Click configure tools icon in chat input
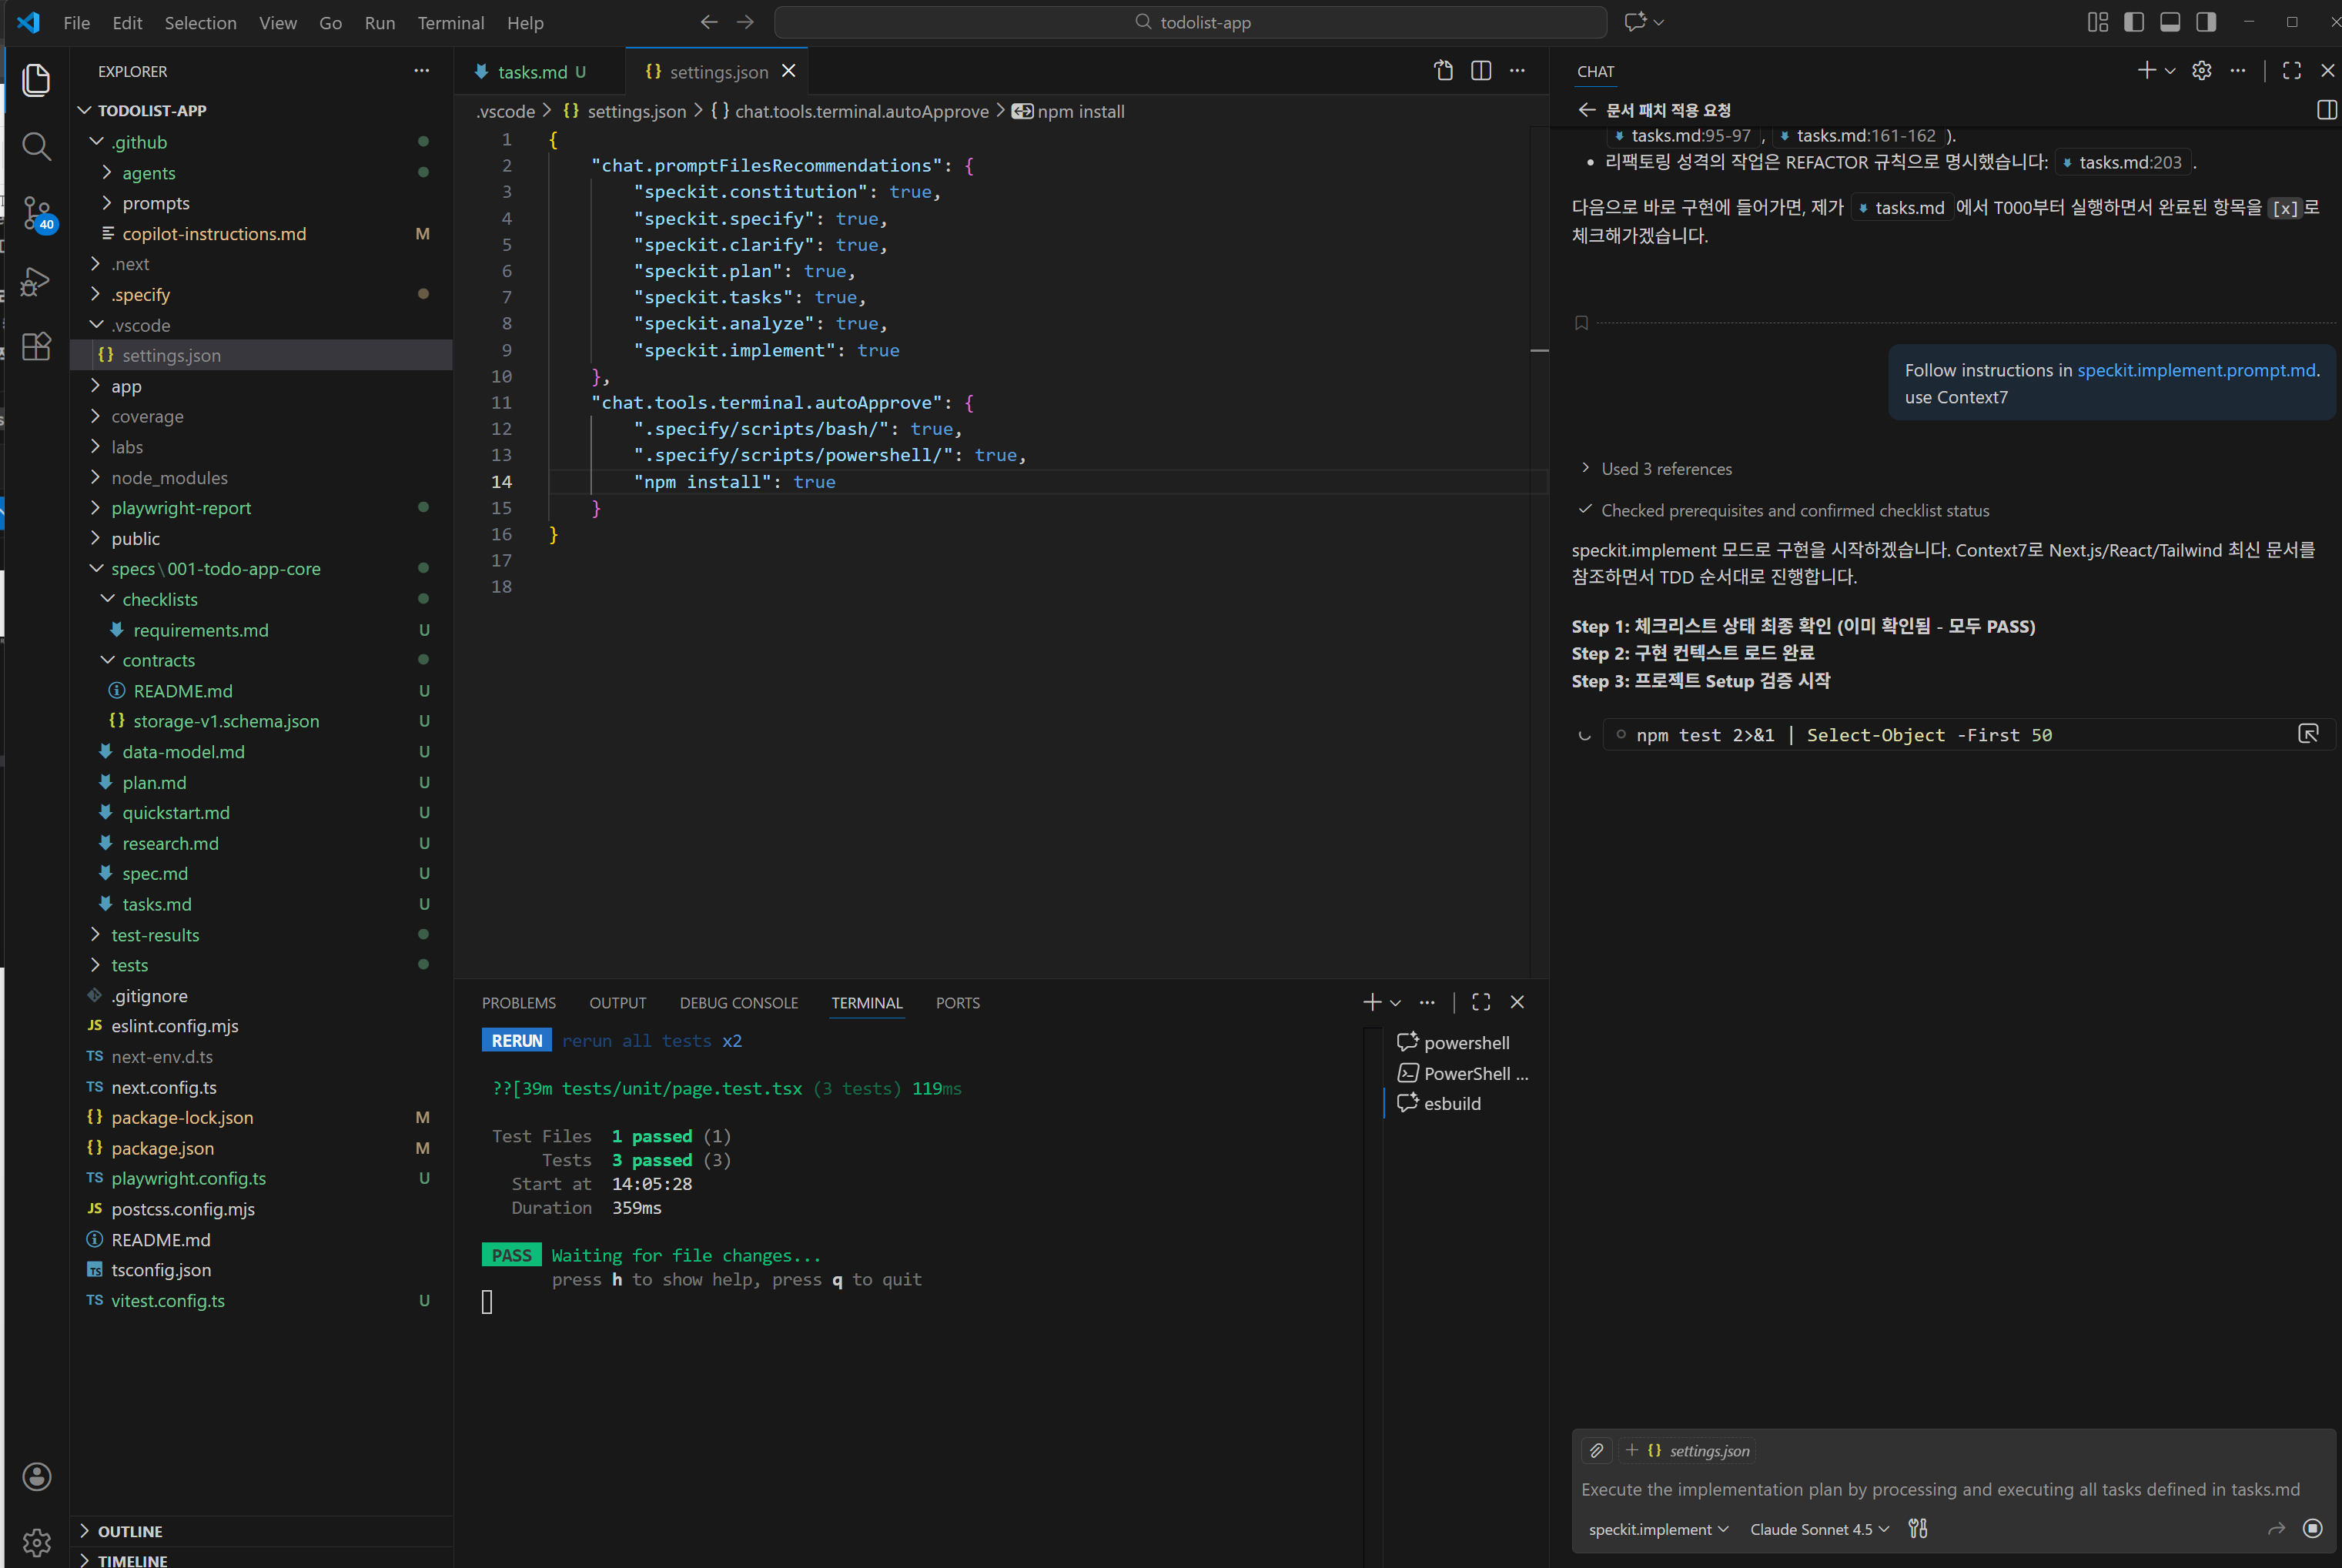The height and width of the screenshot is (1568, 2342). (1917, 1528)
